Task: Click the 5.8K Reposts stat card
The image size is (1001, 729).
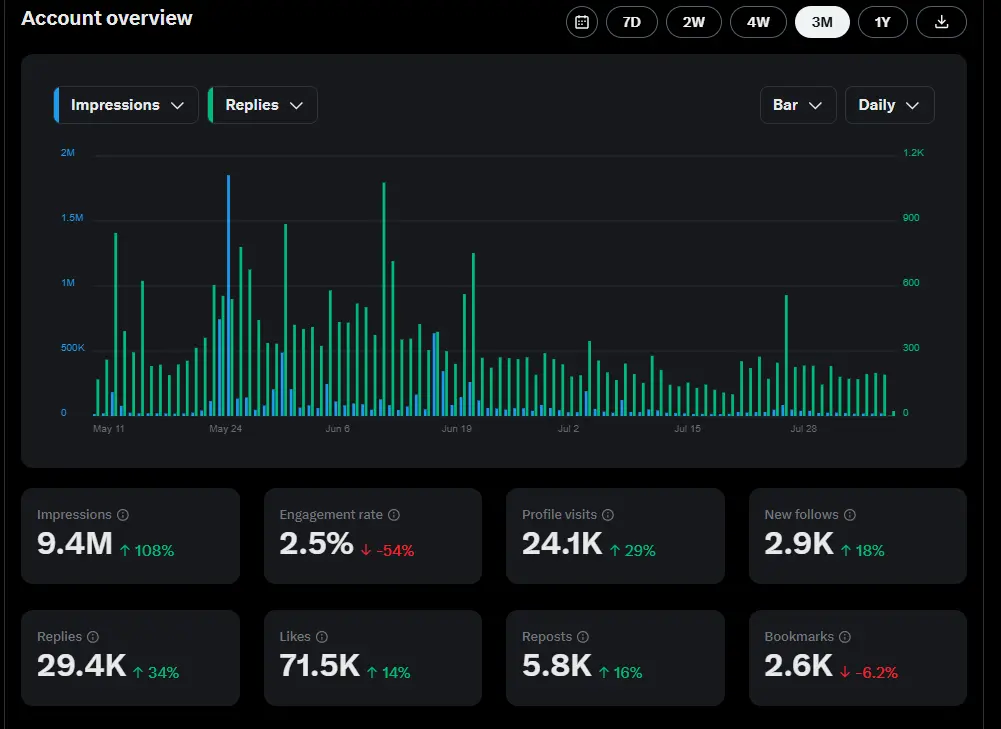Action: [615, 658]
